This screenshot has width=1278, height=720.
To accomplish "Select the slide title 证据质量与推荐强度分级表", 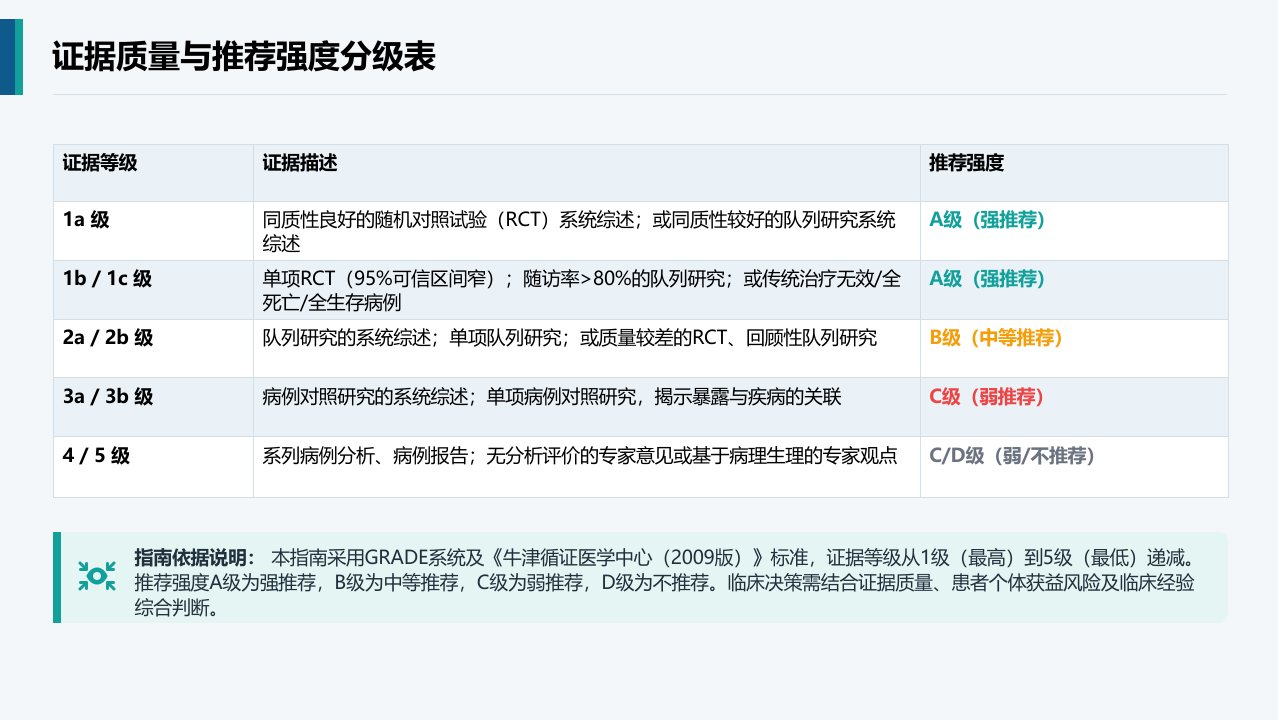I will pos(244,58).
